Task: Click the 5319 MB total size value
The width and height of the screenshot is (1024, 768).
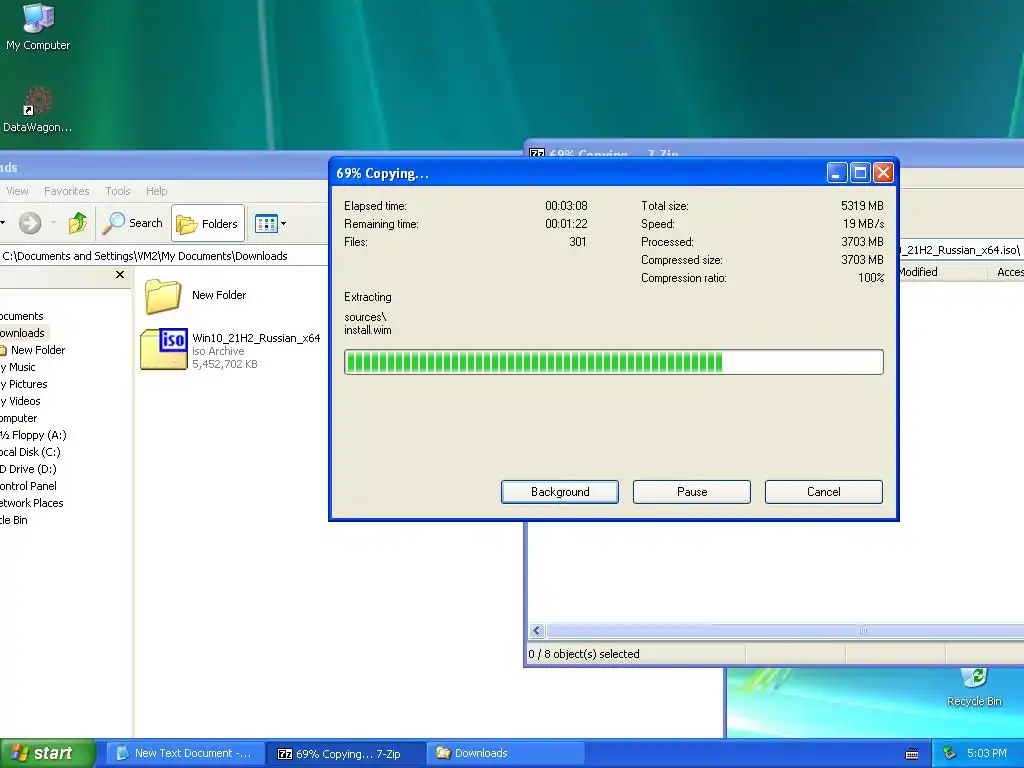Action: coord(862,206)
